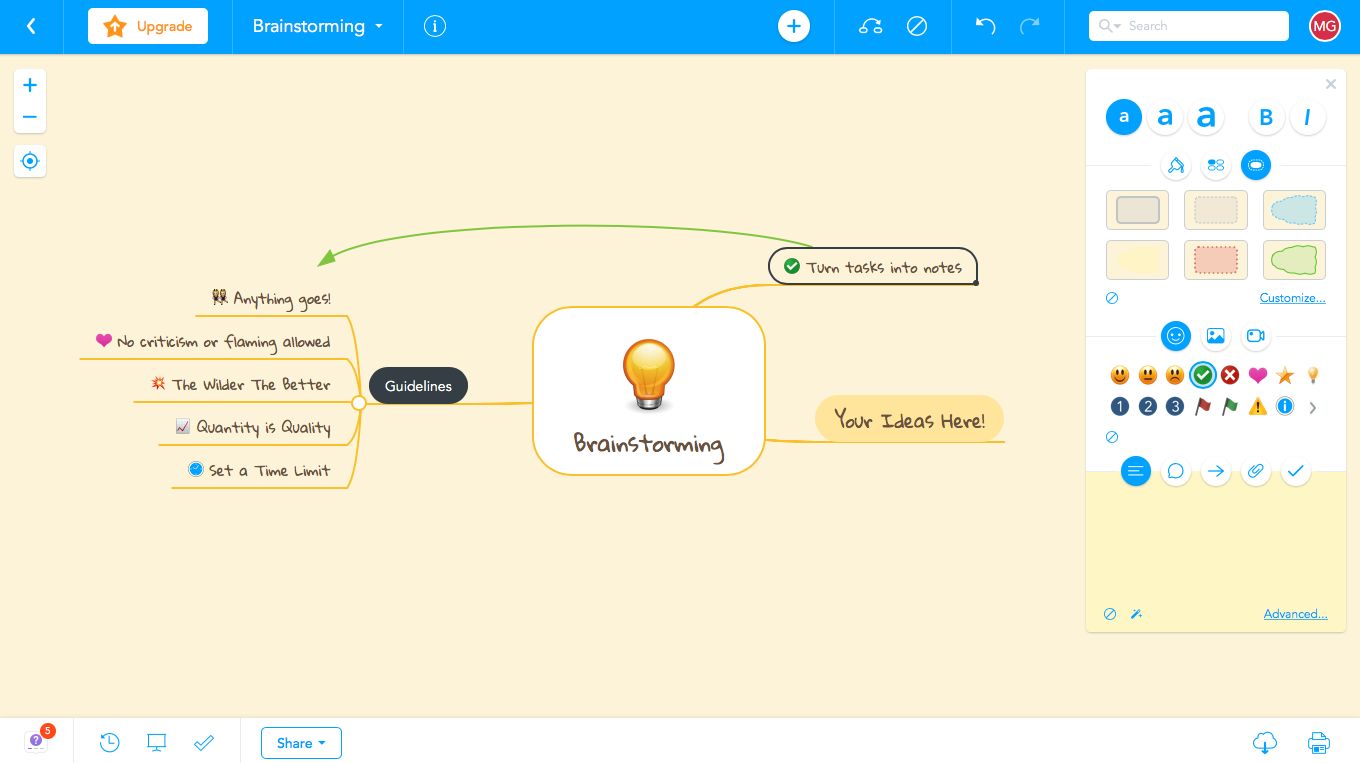The image size is (1360, 763).
Task: Select the pink heart icon
Action: [x=1258, y=375]
